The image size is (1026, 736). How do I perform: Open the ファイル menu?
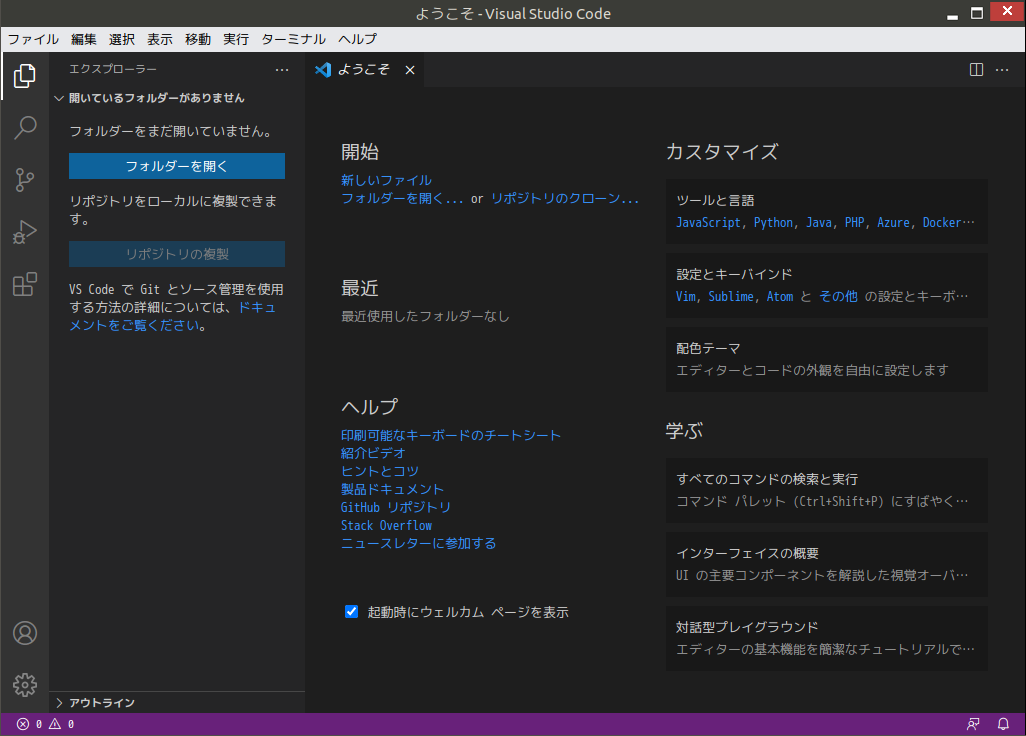point(33,39)
